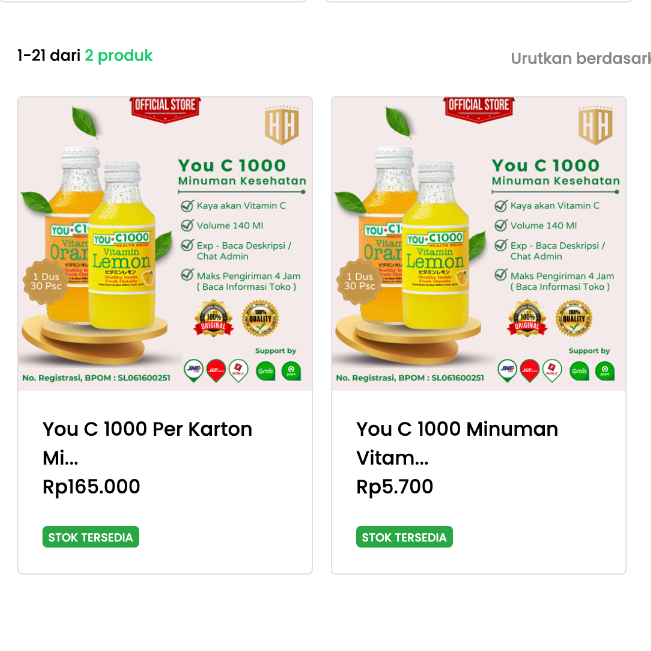
Task: Click the Rp5.700 price
Action: [395, 487]
